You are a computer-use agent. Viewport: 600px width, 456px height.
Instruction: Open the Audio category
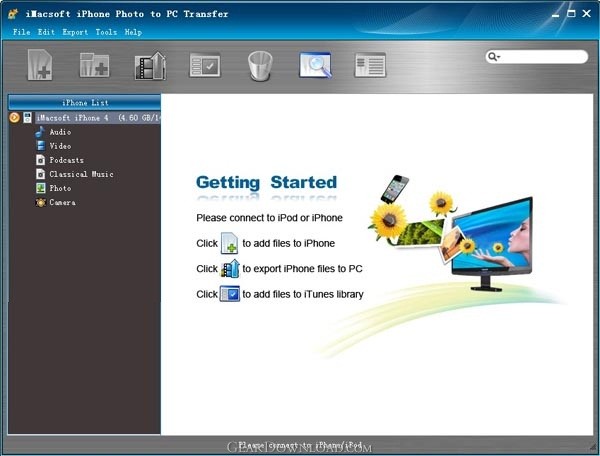[x=60, y=132]
